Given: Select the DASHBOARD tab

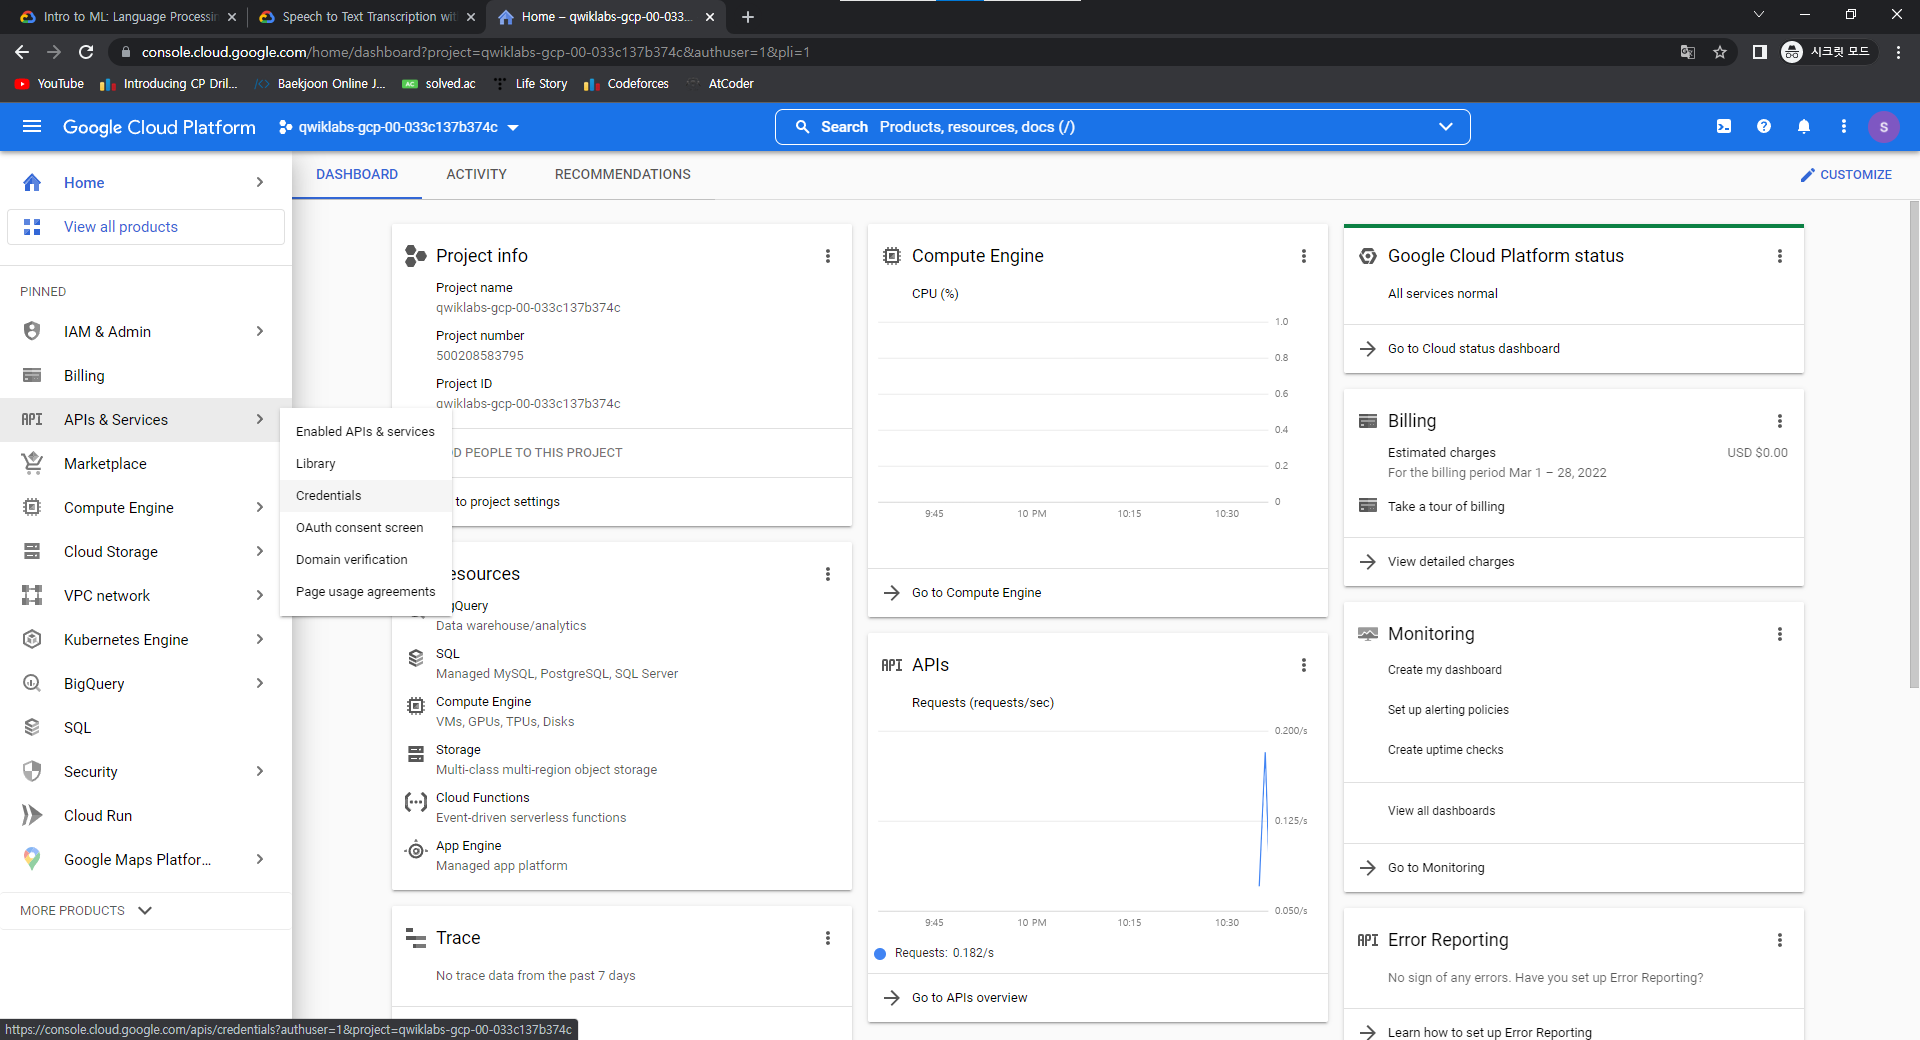Looking at the screenshot, I should (357, 174).
